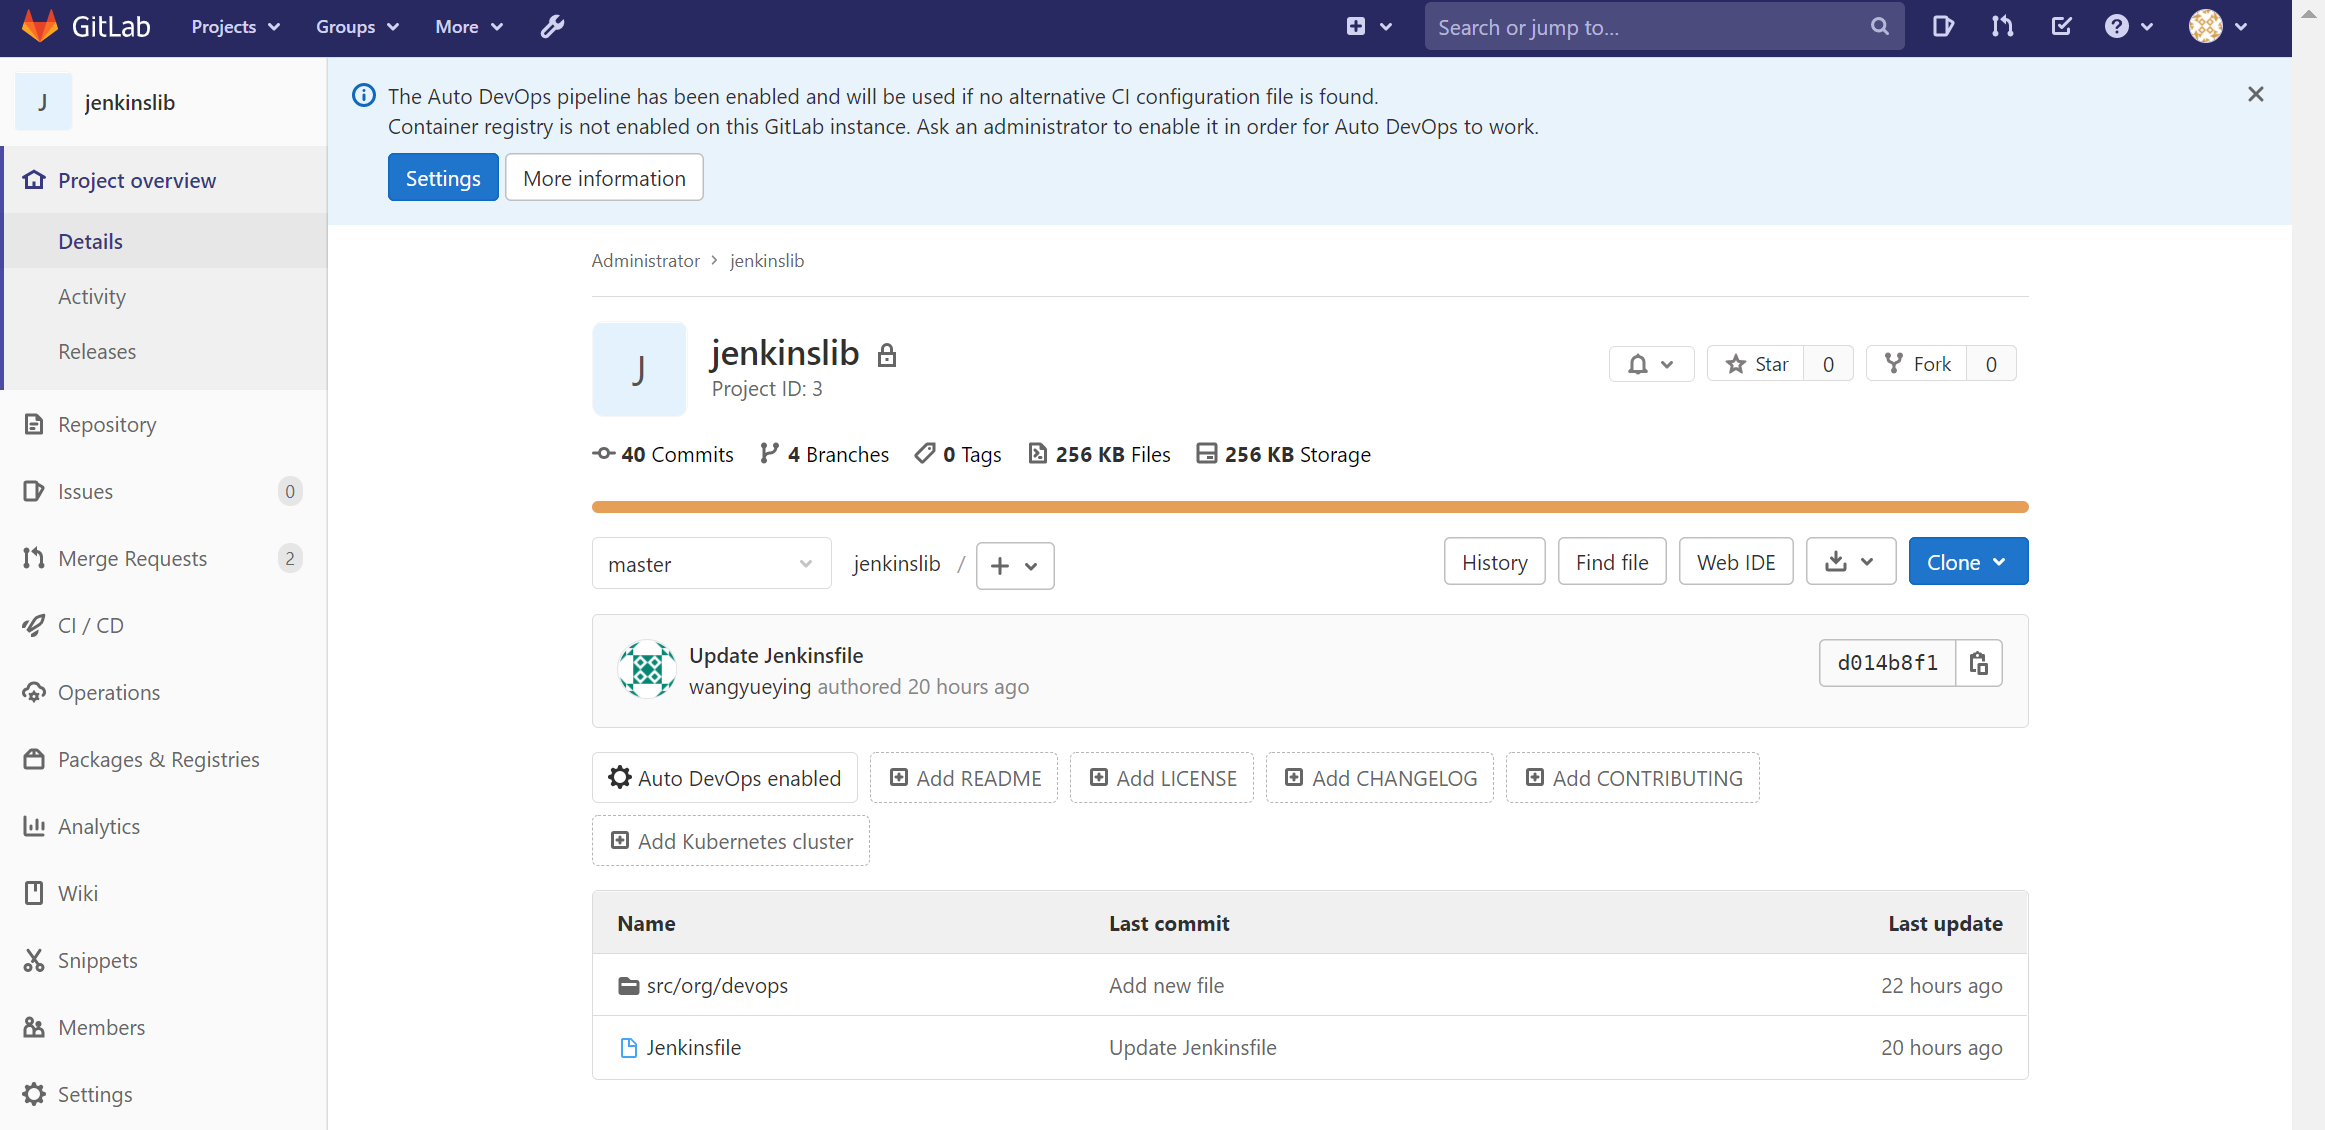The height and width of the screenshot is (1130, 2325).
Task: Click the GitLab fox logo
Action: pos(40,26)
